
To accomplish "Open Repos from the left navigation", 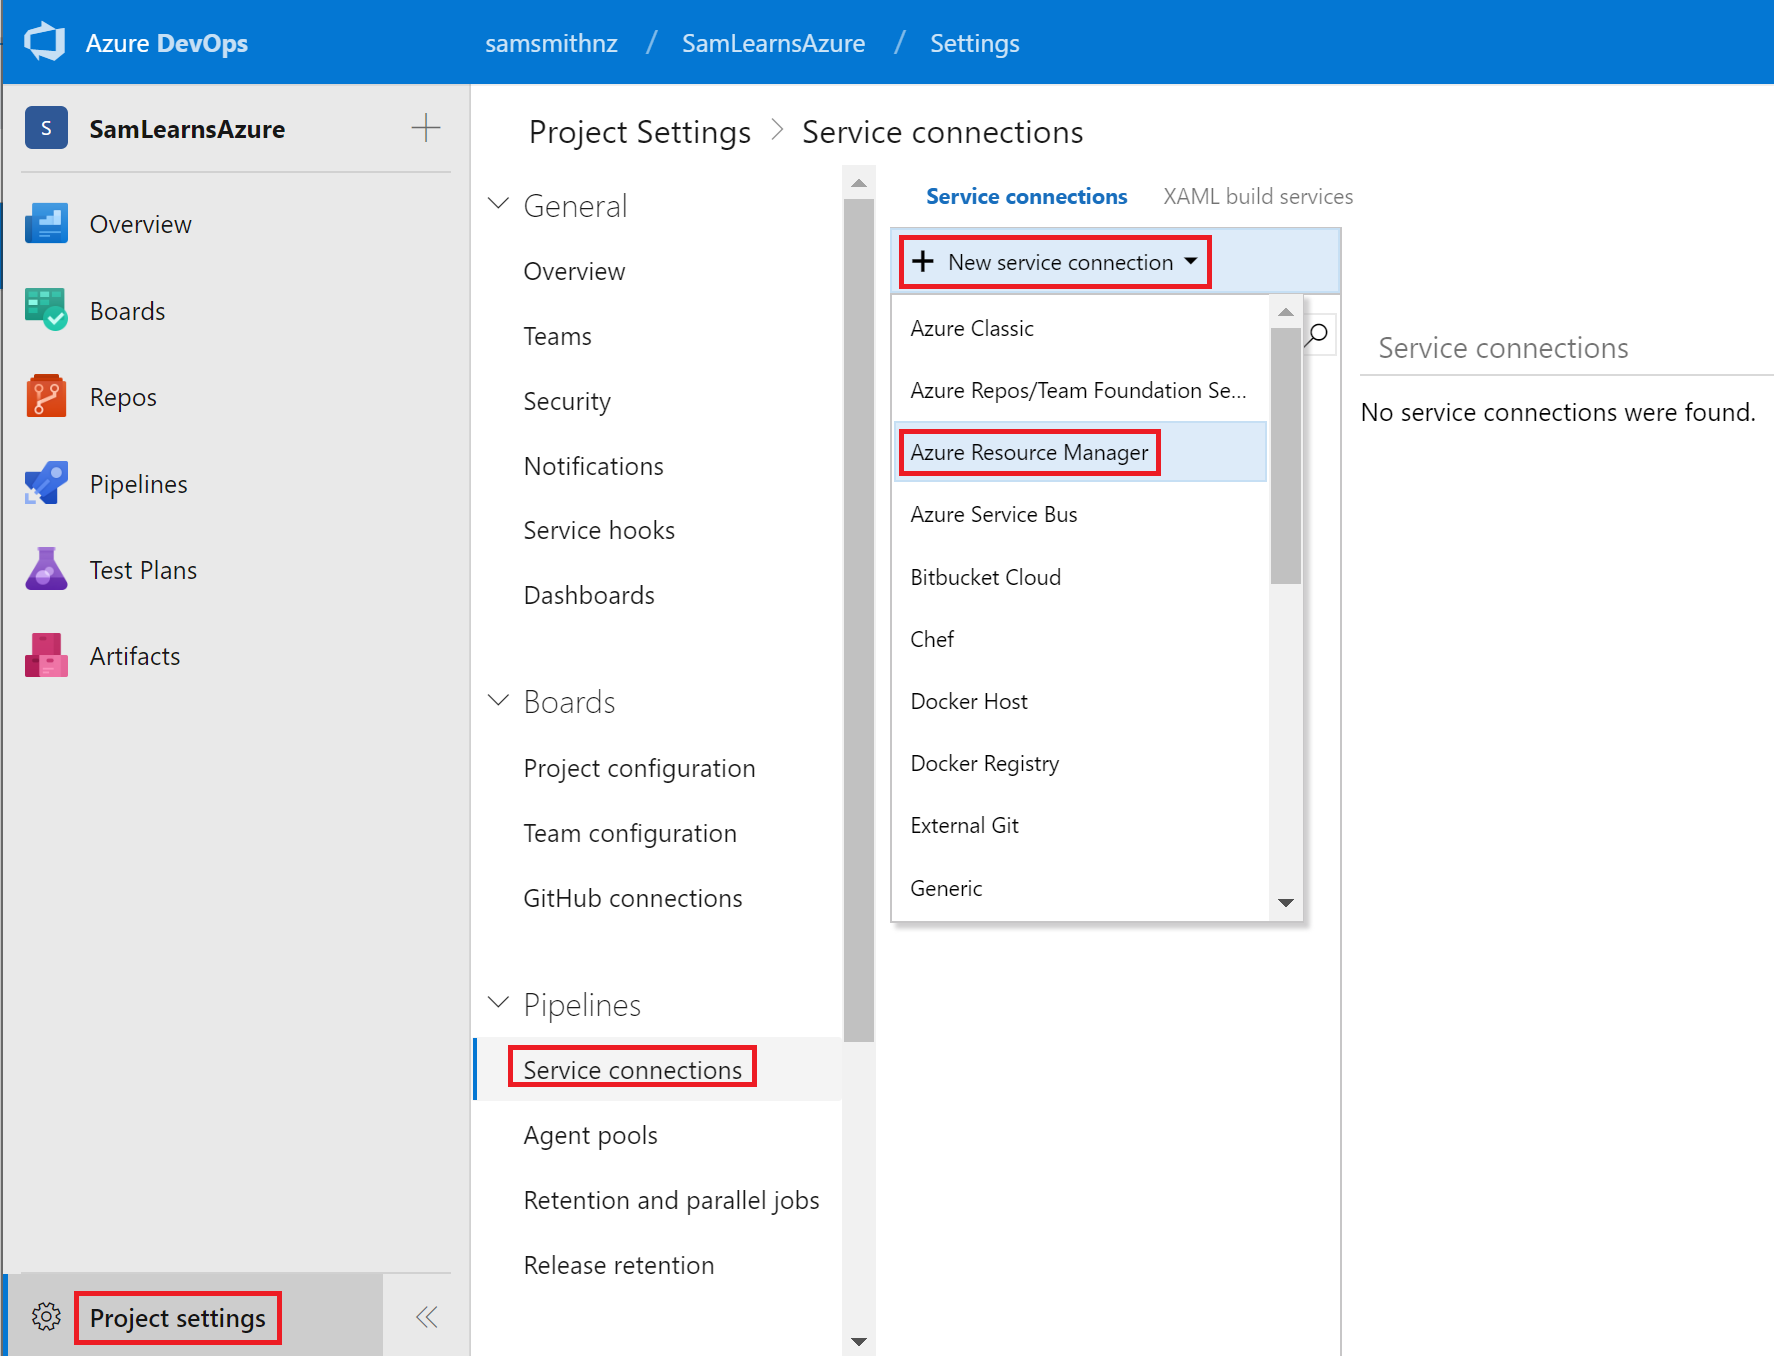I will click(123, 397).
